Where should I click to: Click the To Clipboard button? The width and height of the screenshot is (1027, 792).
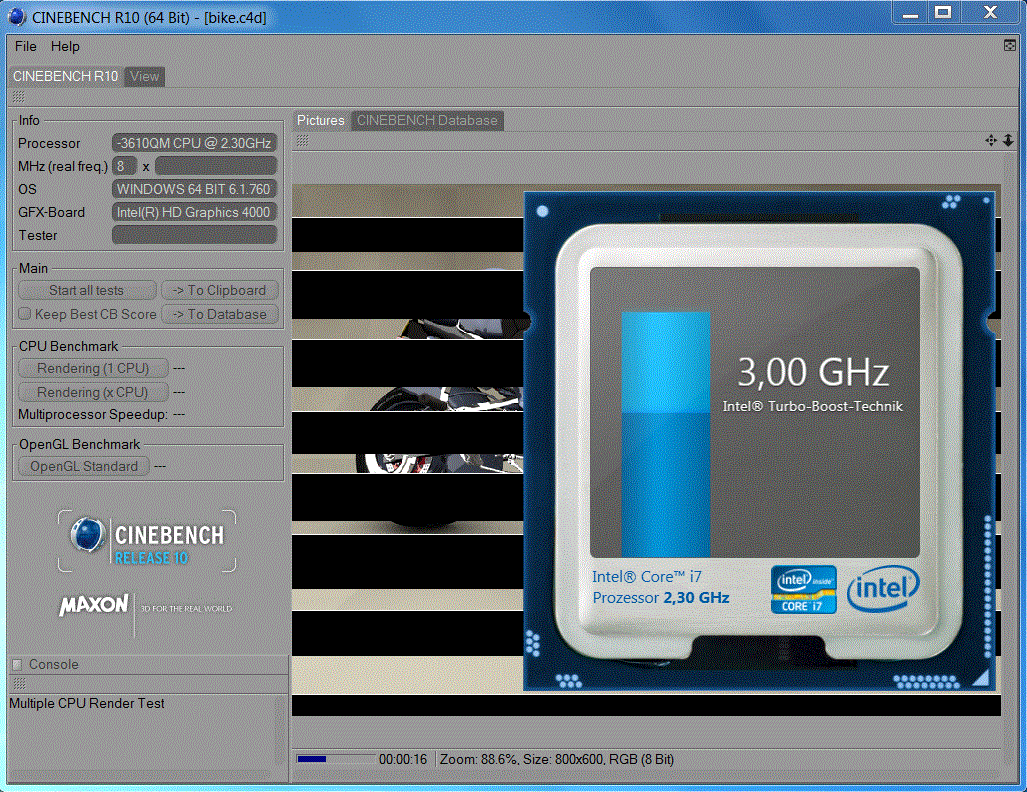pos(219,290)
